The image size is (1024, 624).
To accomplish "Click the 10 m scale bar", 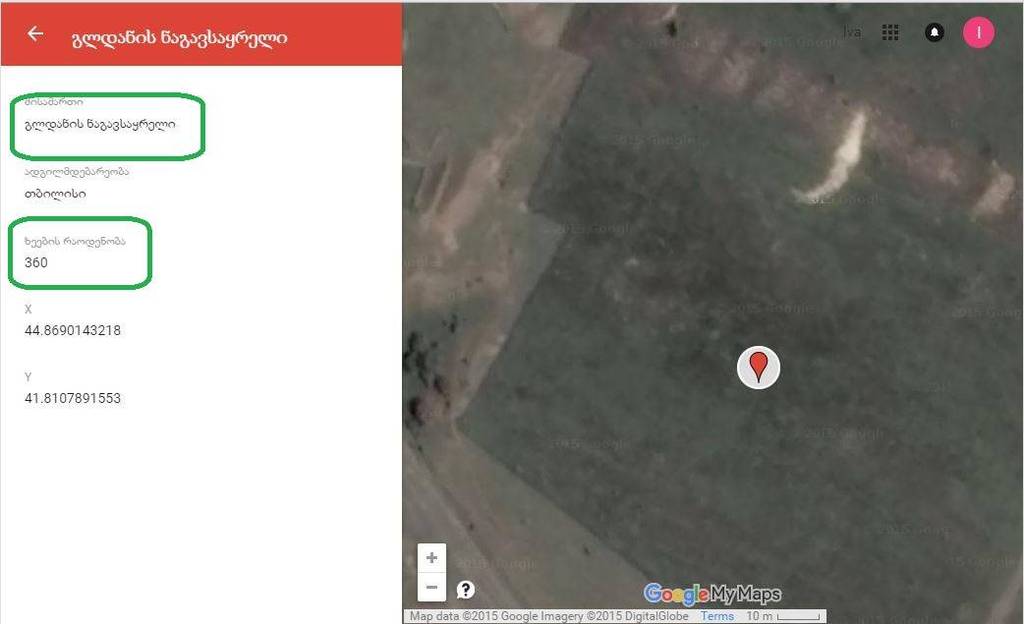I will pyautogui.click(x=783, y=616).
